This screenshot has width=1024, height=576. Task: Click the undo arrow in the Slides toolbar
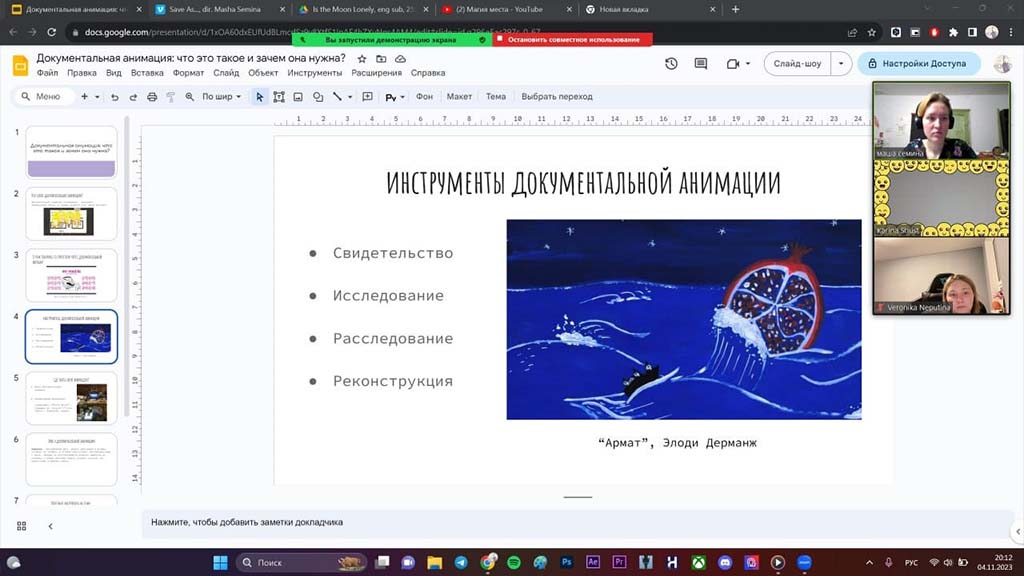(x=115, y=97)
